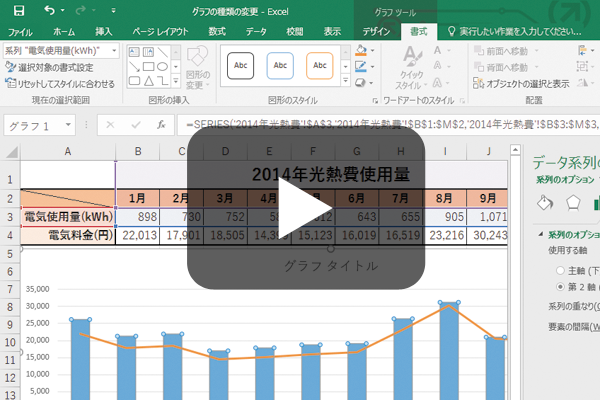Switch to the 数式 ribbon tab

point(217,32)
